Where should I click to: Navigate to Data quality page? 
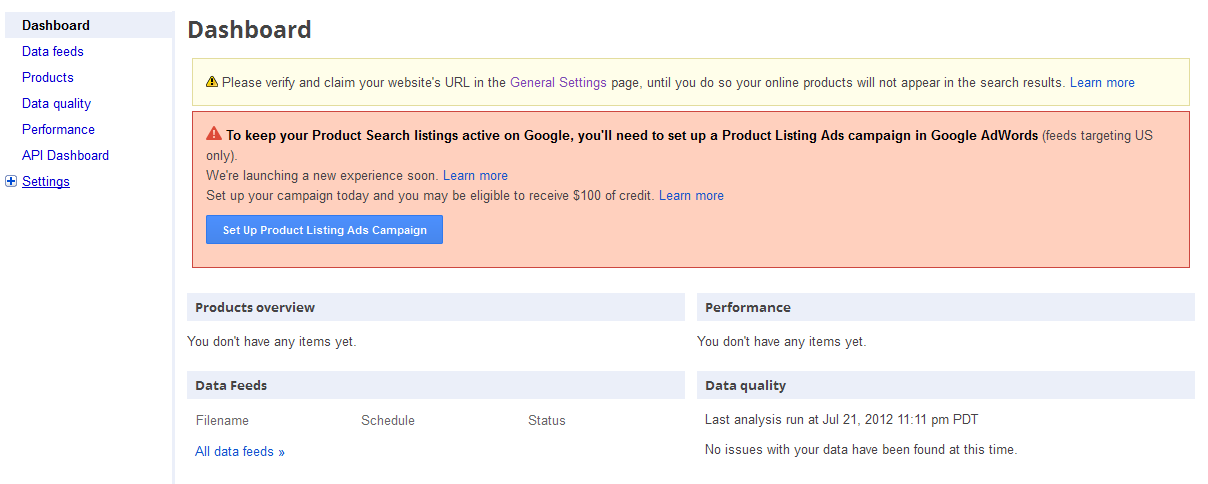(x=56, y=103)
